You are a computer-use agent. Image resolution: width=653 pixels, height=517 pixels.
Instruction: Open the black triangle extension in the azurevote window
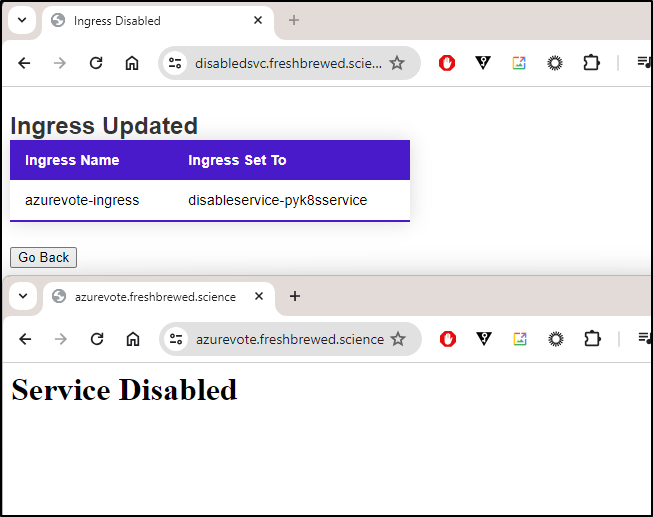484,339
